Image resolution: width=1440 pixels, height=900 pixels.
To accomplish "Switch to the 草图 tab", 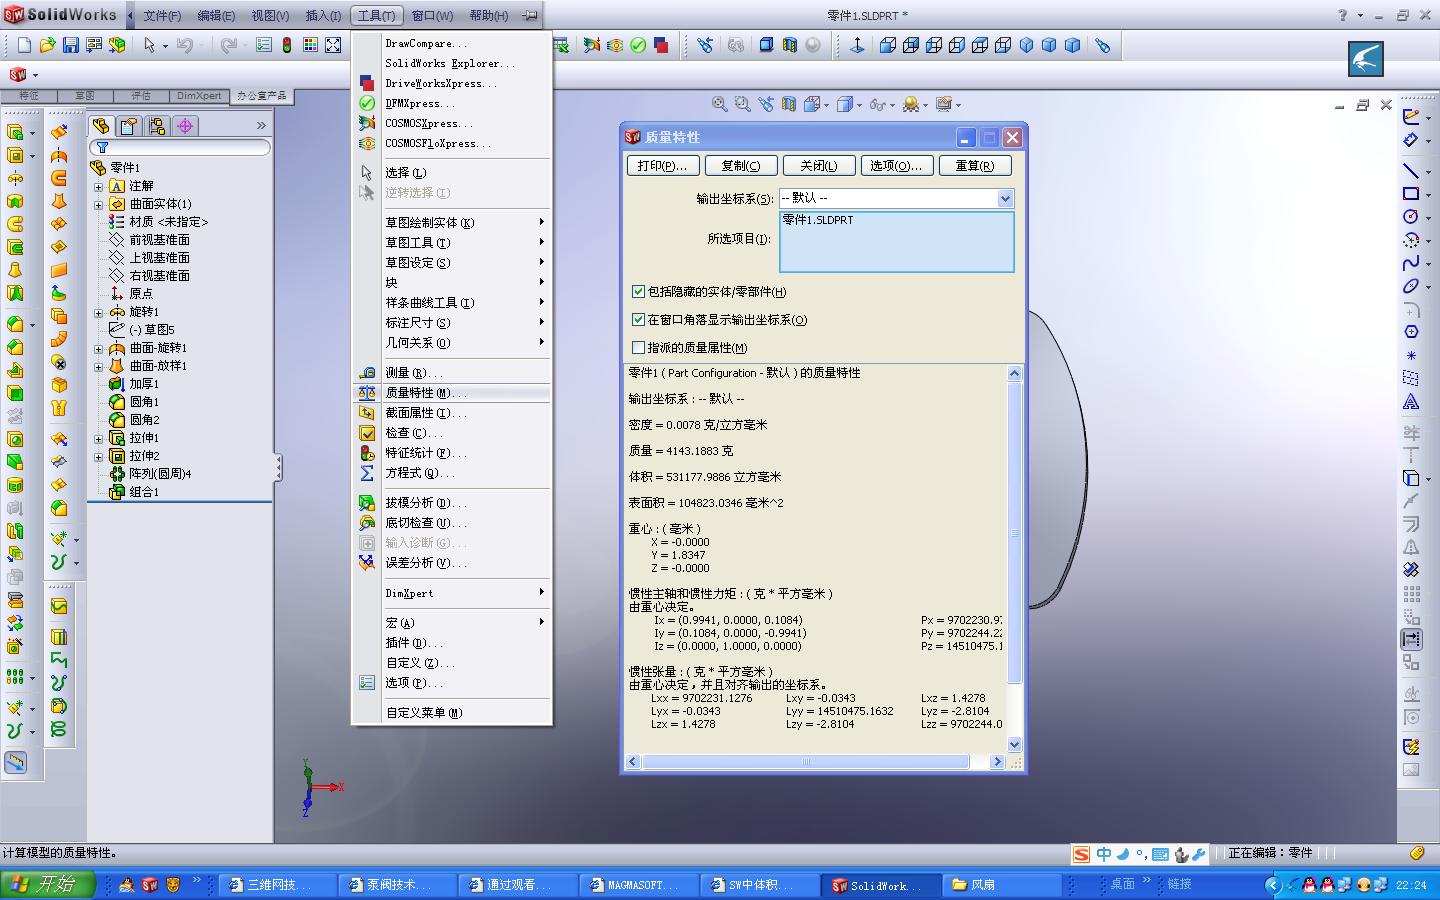I will pyautogui.click(x=85, y=96).
